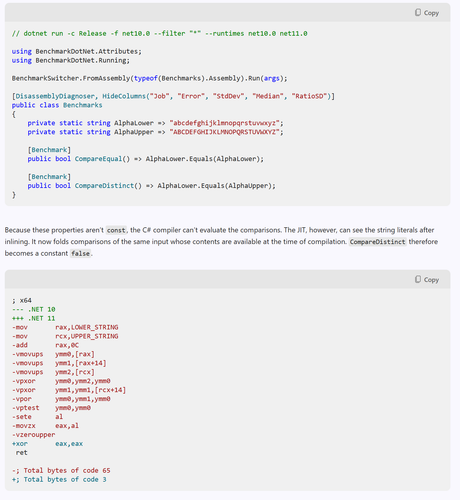Click 'public class Benchmarks' declaration

57,105
